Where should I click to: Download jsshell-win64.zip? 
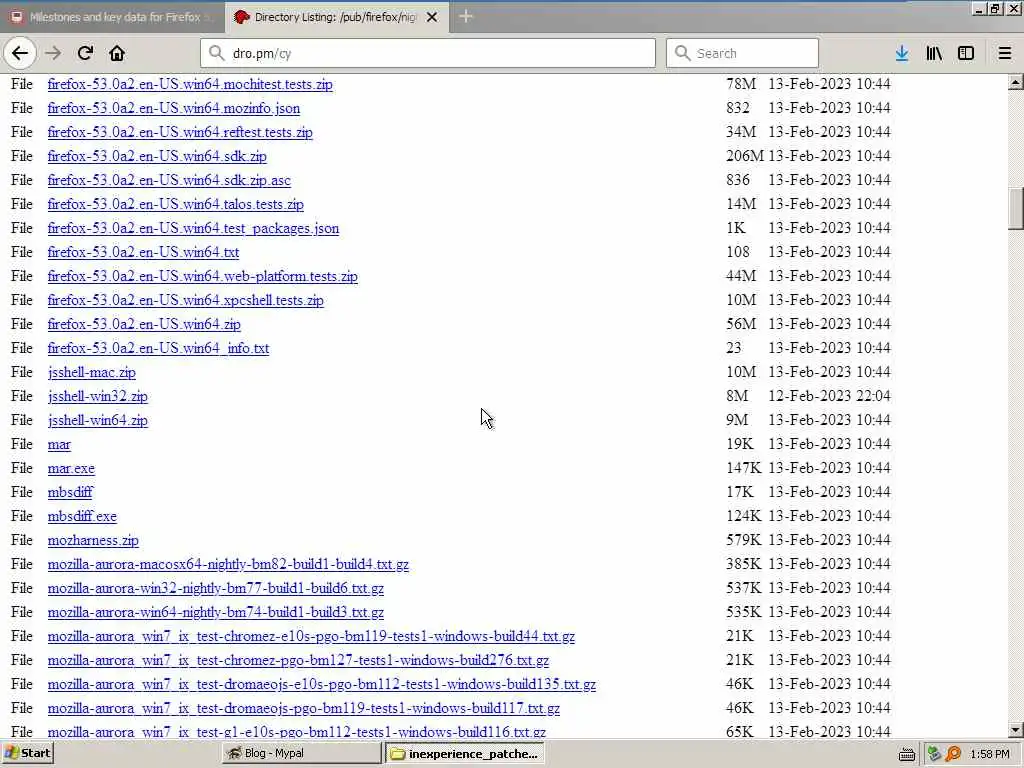(98, 421)
